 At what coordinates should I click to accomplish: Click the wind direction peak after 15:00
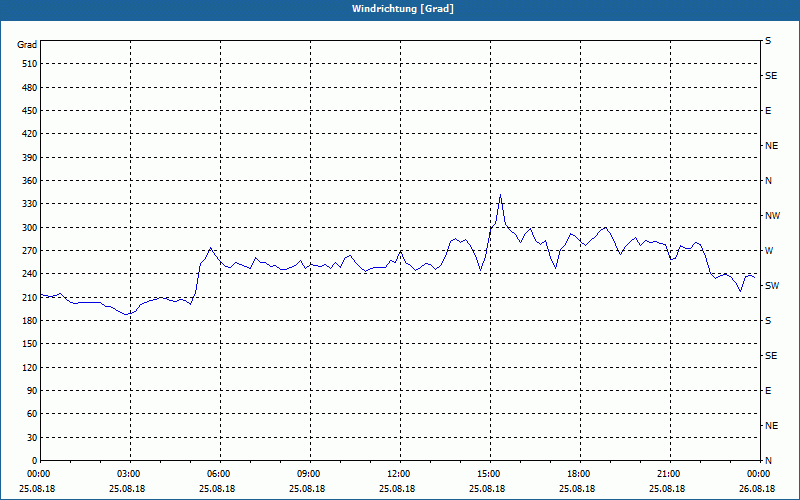(501, 194)
